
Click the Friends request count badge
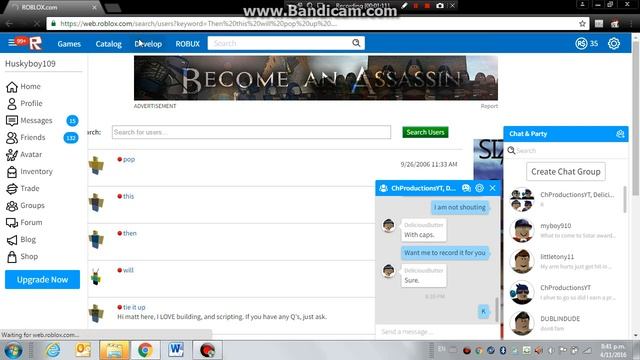tap(71, 138)
